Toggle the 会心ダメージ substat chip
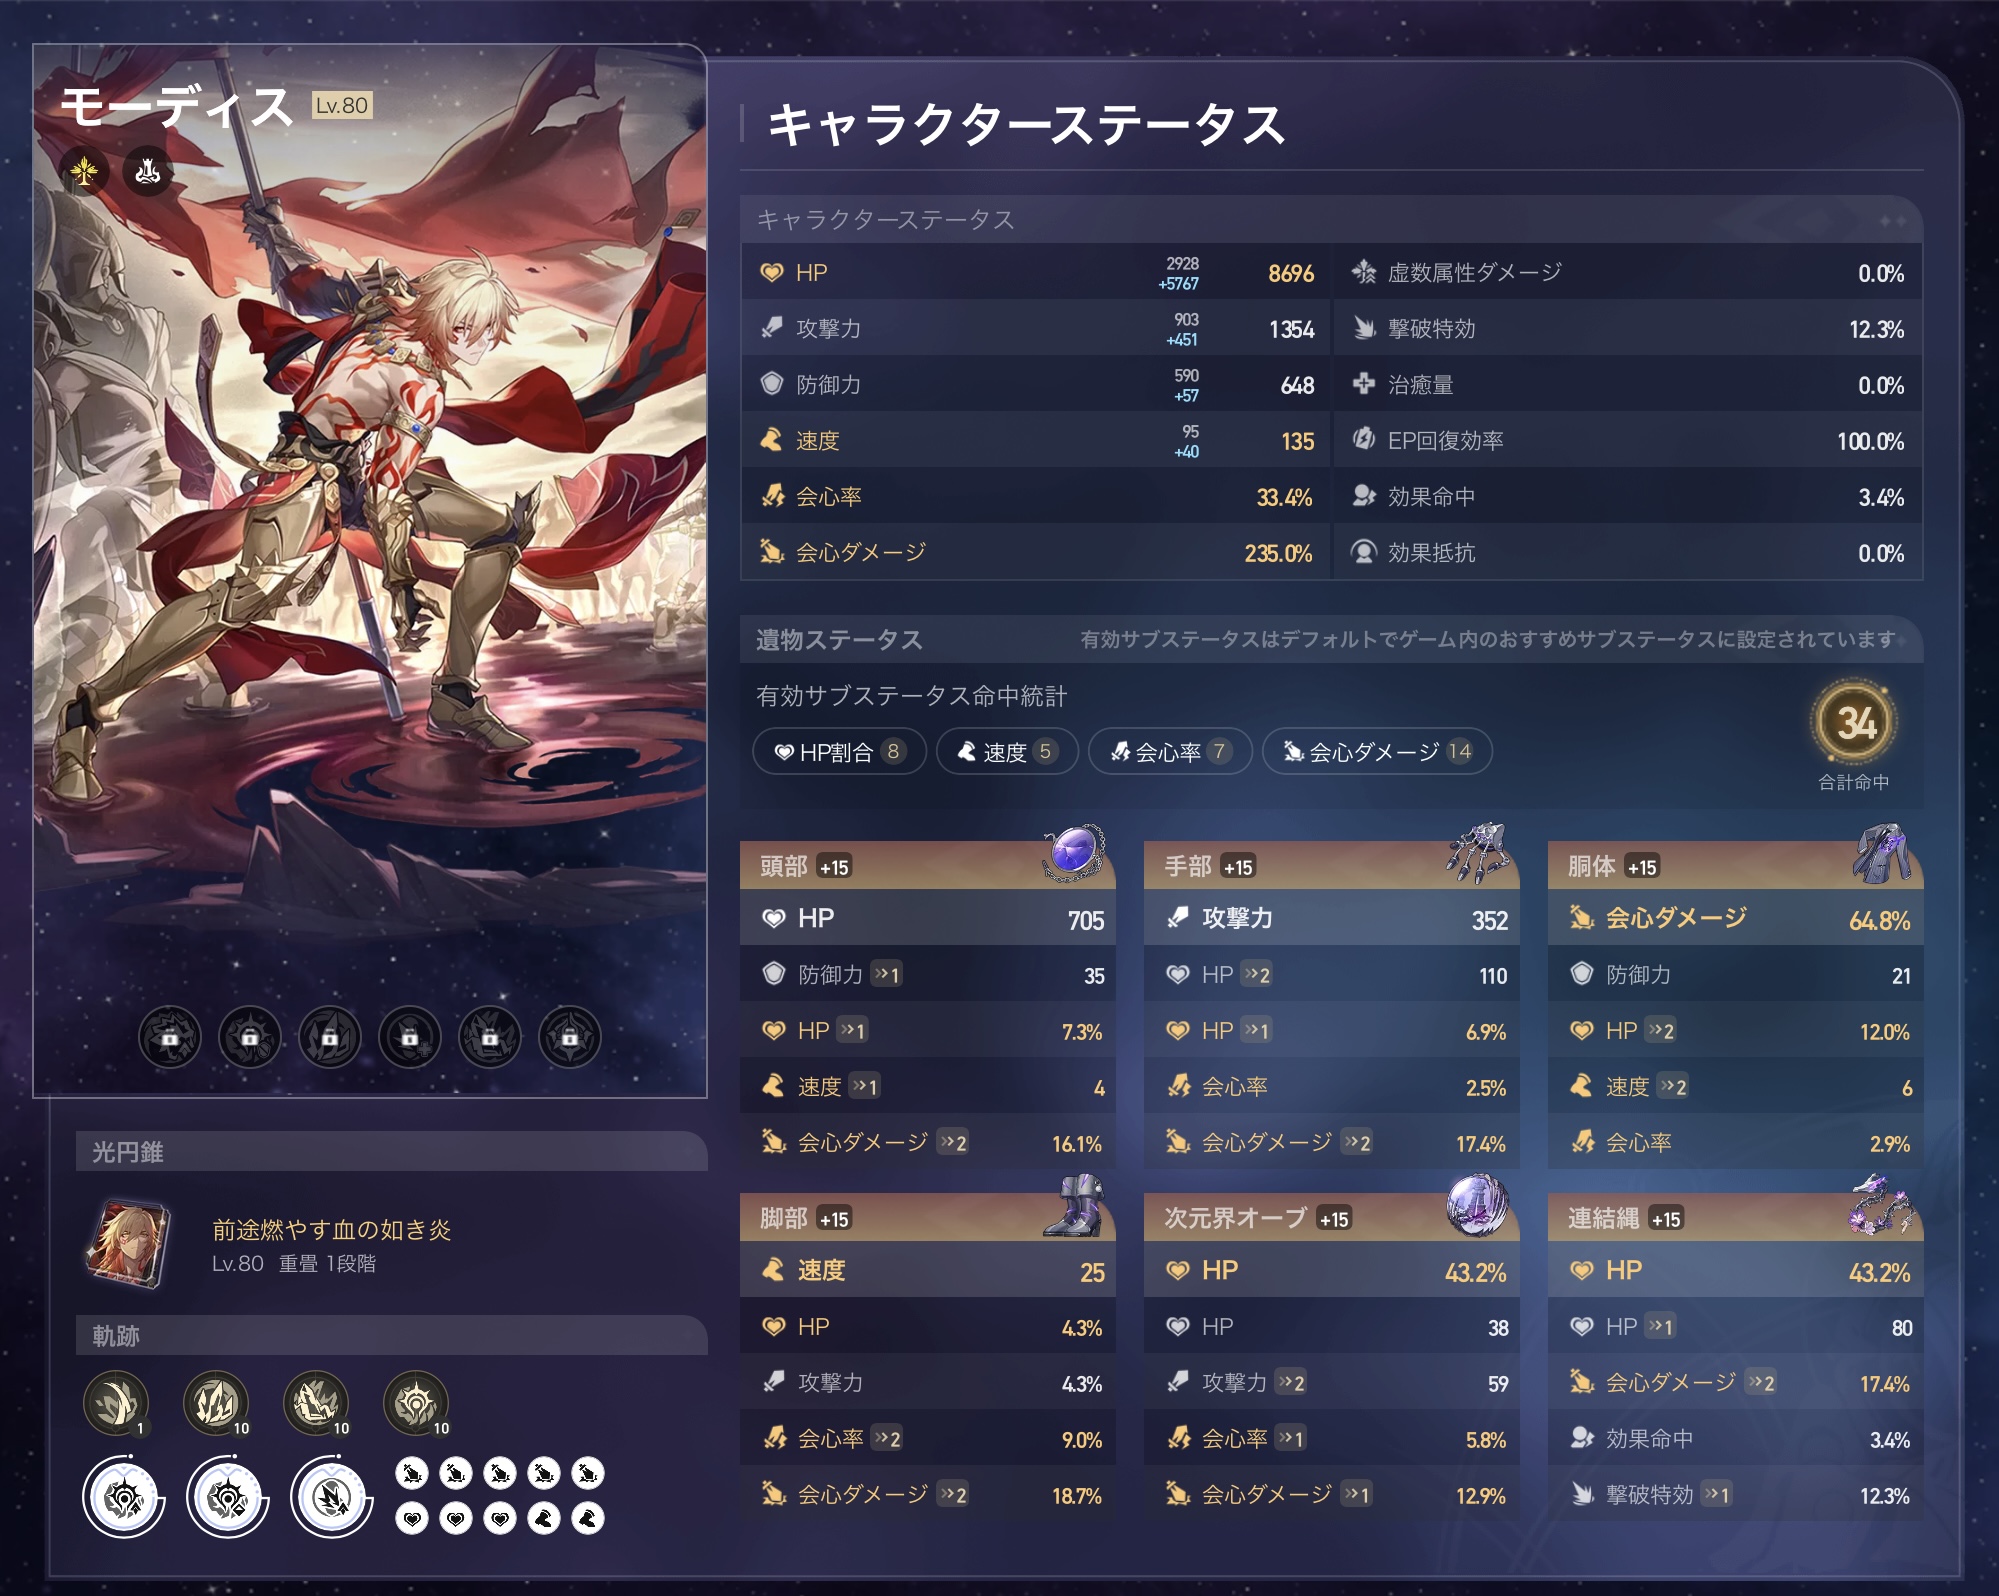Viewport: 1999px width, 1596px height. 1377,751
